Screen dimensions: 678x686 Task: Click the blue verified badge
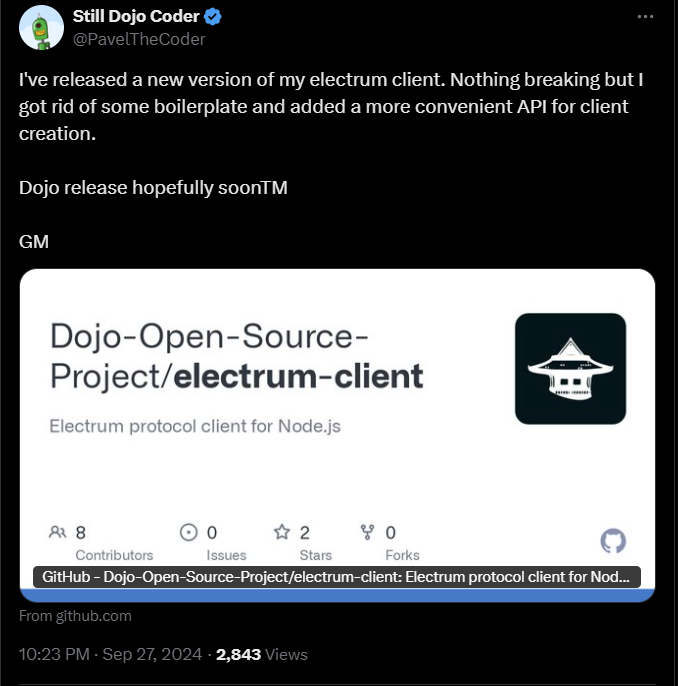pyautogui.click(x=213, y=18)
